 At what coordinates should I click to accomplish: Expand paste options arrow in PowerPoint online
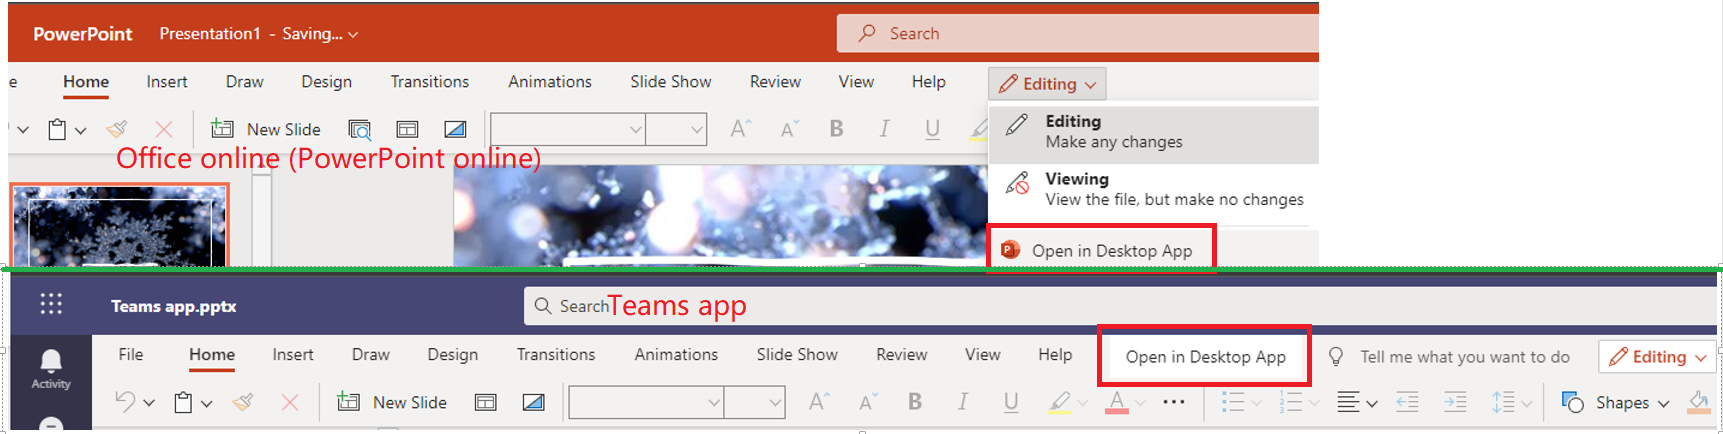click(81, 130)
